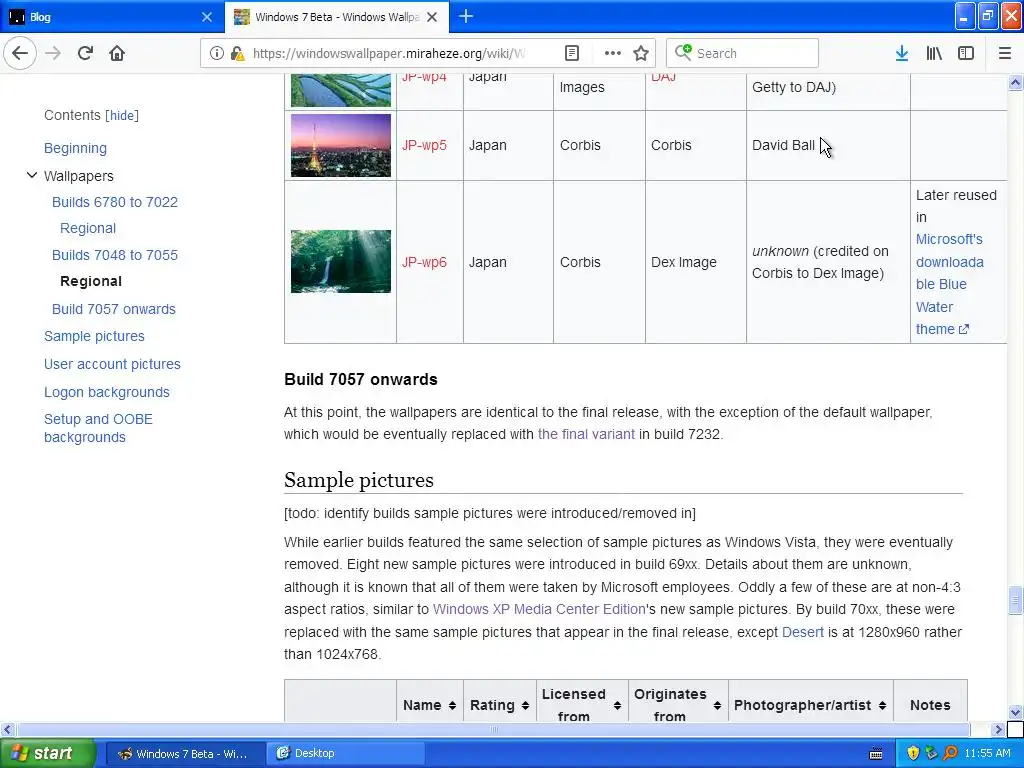Viewport: 1024px width, 768px height.
Task: Close the Blog tab
Action: coord(206,17)
